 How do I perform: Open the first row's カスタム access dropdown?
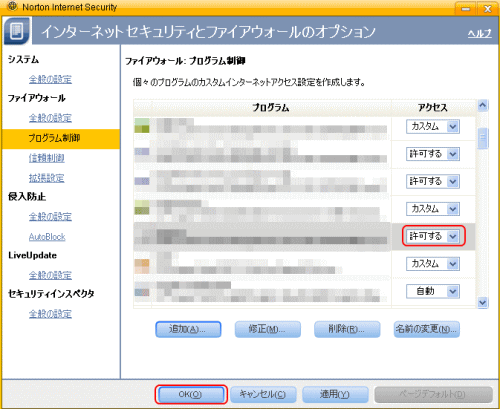click(x=433, y=127)
